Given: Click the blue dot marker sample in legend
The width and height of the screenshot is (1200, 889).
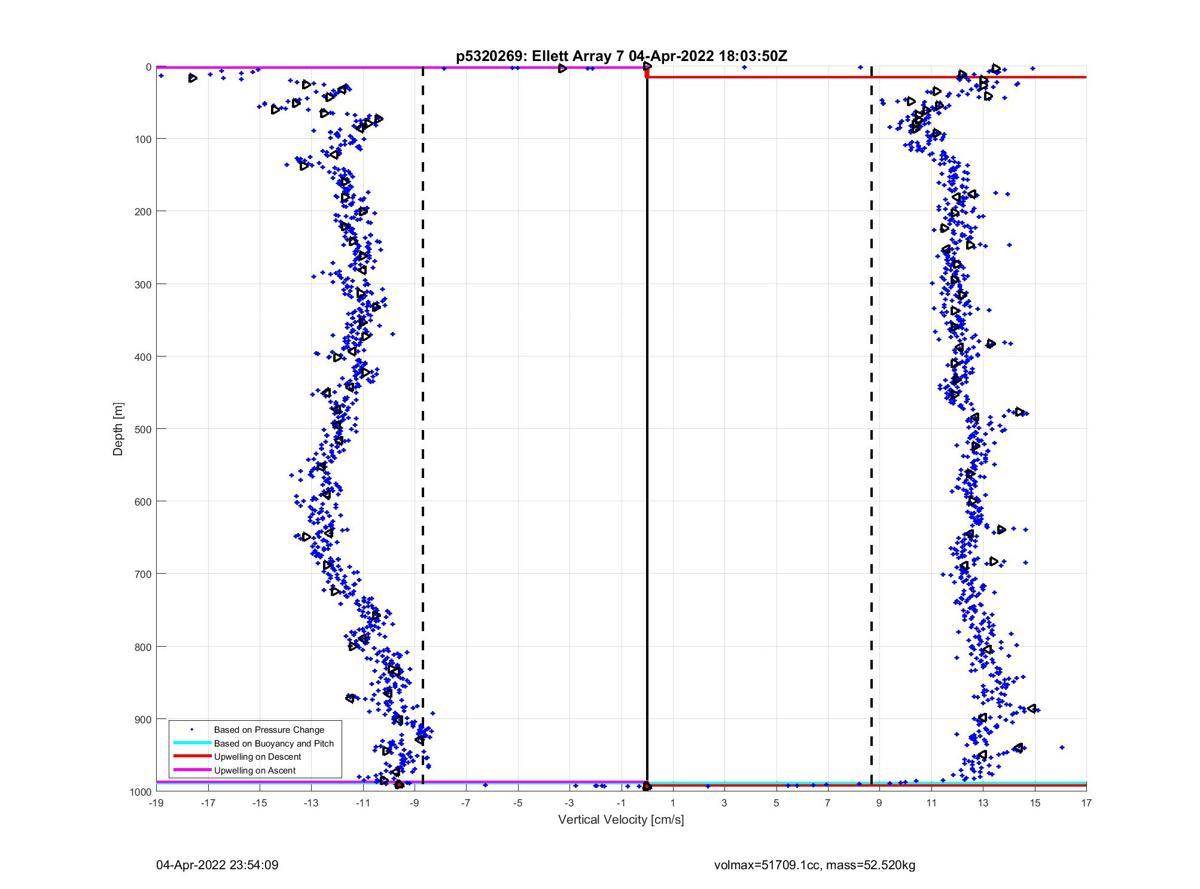Looking at the screenshot, I should pos(191,730).
